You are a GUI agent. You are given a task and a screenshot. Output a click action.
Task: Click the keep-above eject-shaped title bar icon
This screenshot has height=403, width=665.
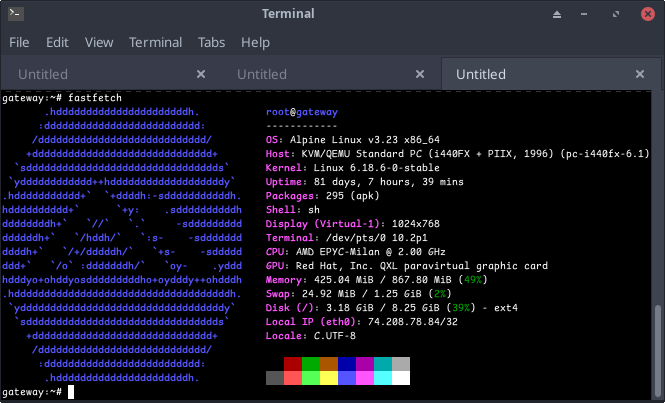(x=557, y=14)
